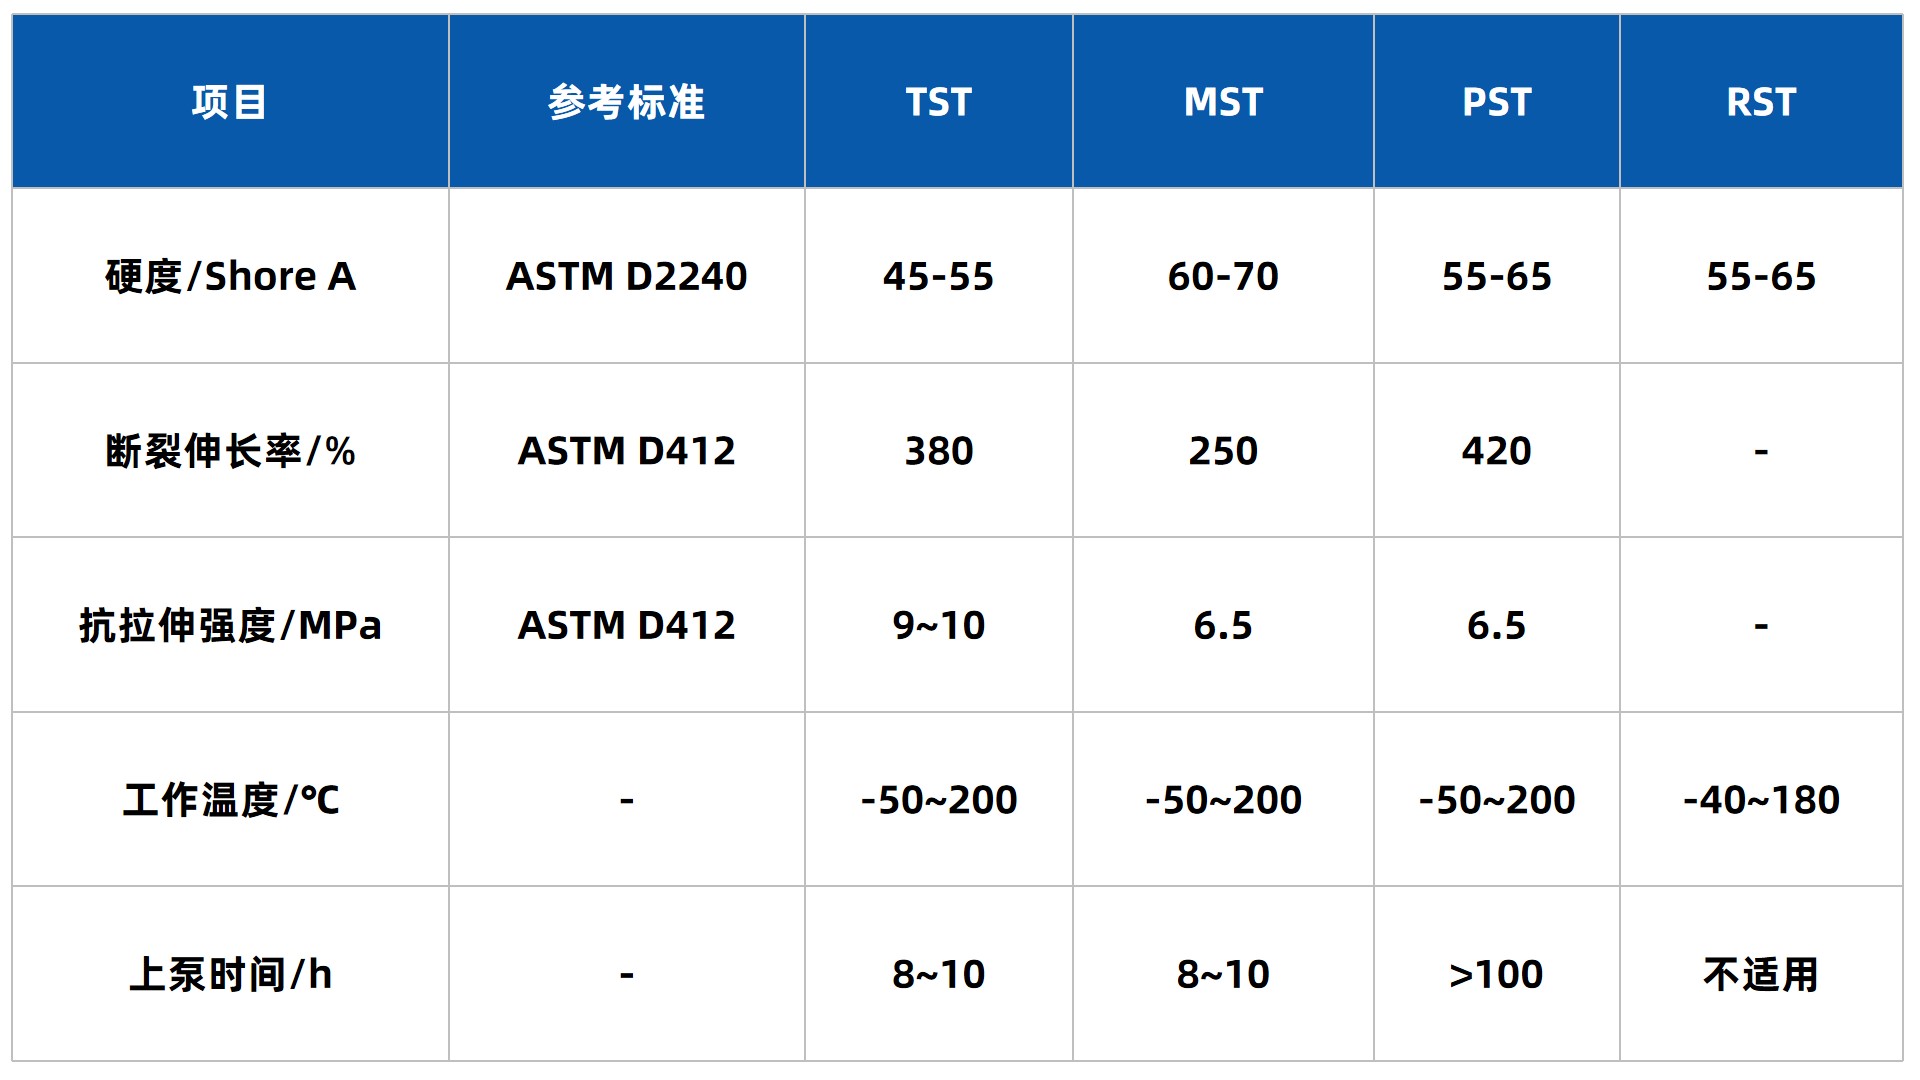Select the ASTM D2240 cell

626,276
